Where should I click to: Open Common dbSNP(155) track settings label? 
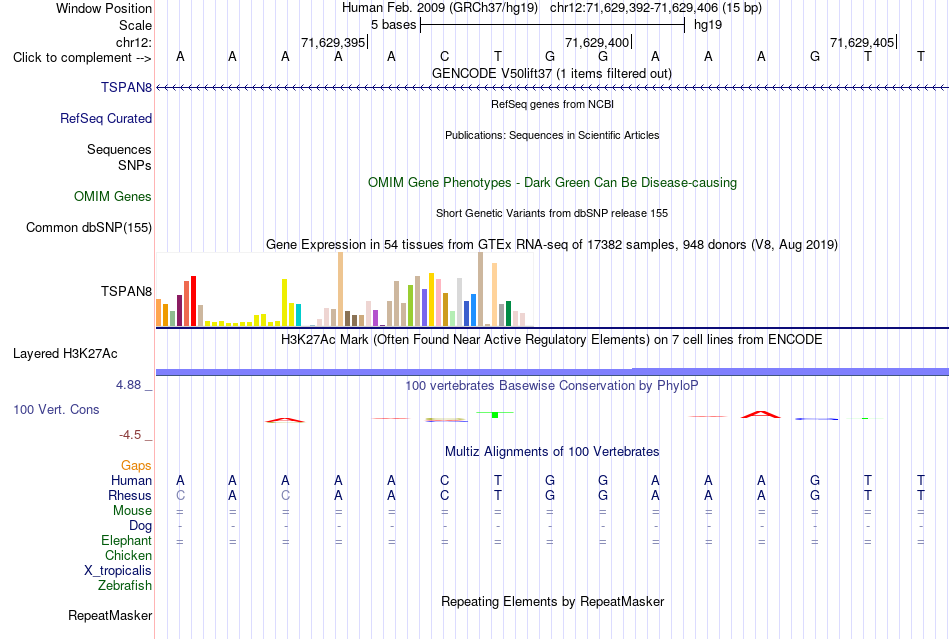pos(89,227)
